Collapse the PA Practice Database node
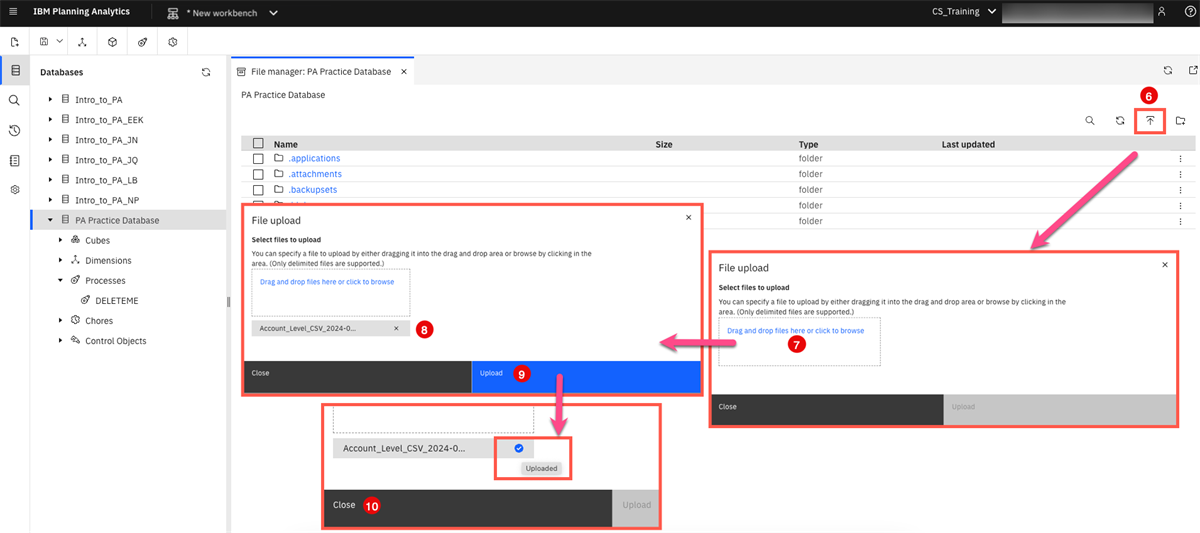 [50, 220]
